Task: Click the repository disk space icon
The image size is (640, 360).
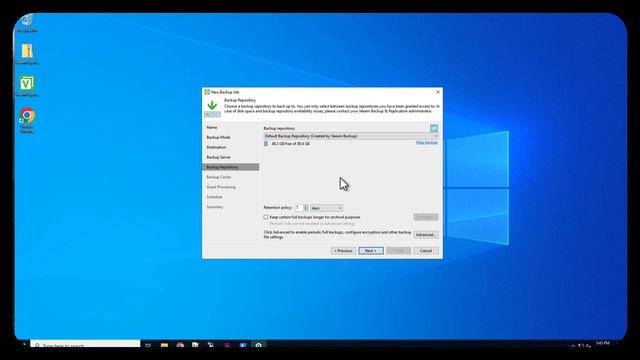Action: pyautogui.click(x=266, y=144)
